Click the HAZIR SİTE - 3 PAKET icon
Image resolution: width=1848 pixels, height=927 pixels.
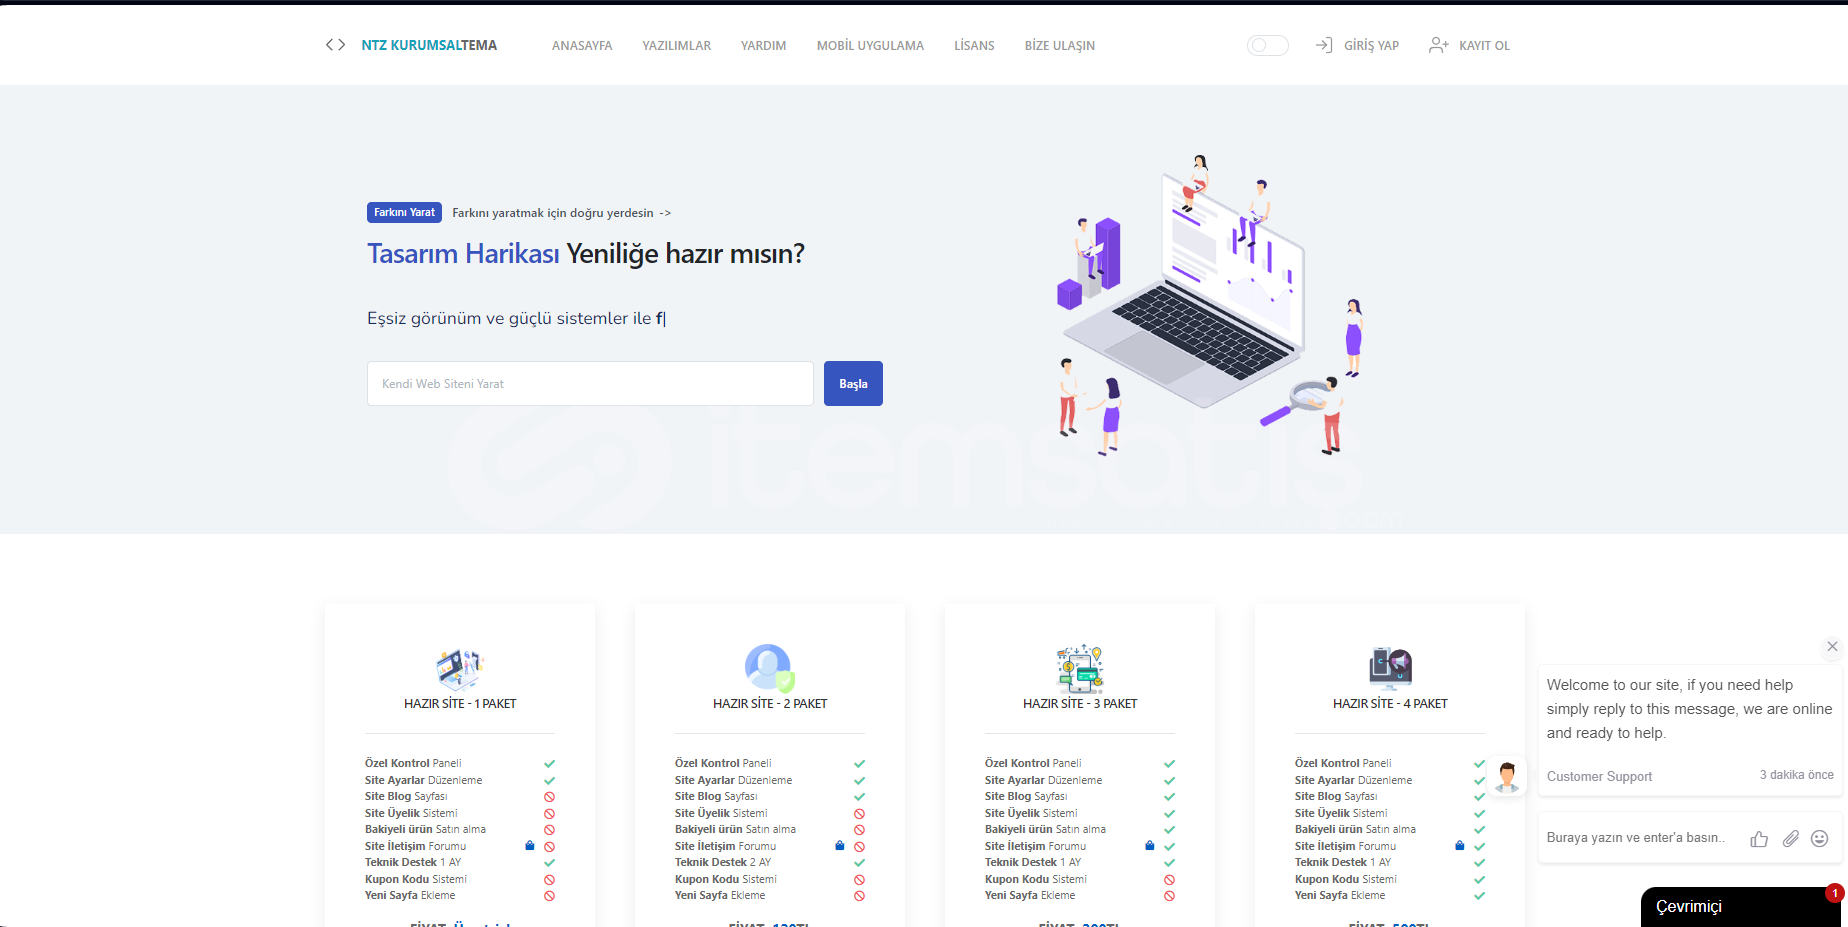1080,668
